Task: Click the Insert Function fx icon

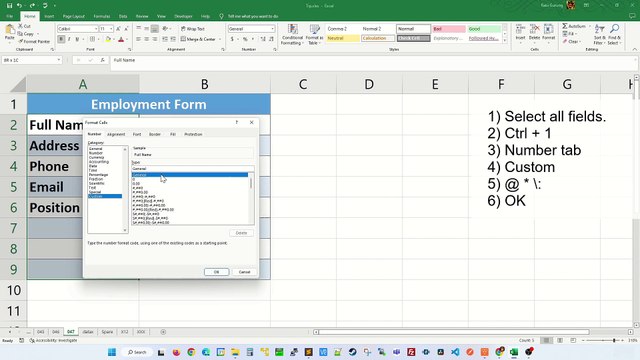Action: [102, 60]
